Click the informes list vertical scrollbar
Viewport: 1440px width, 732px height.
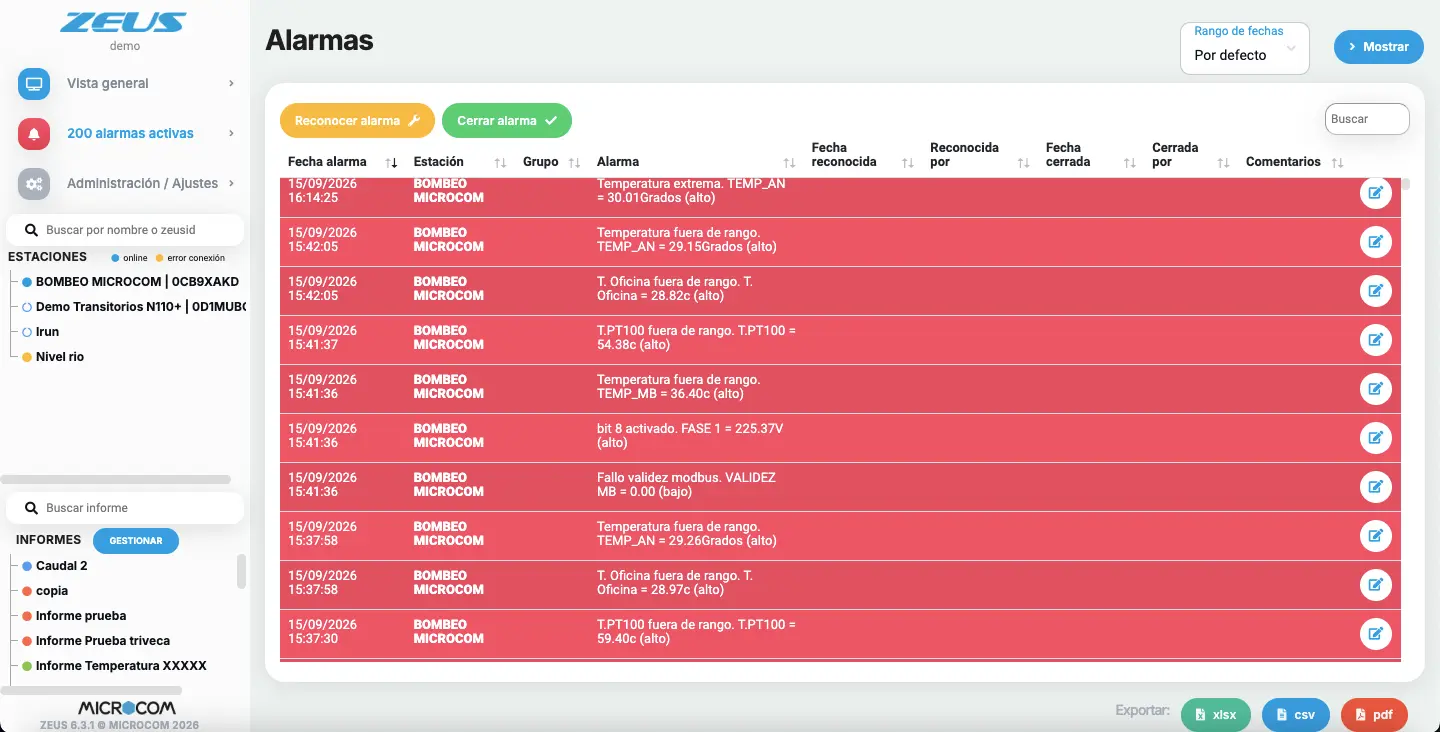pyautogui.click(x=241, y=572)
